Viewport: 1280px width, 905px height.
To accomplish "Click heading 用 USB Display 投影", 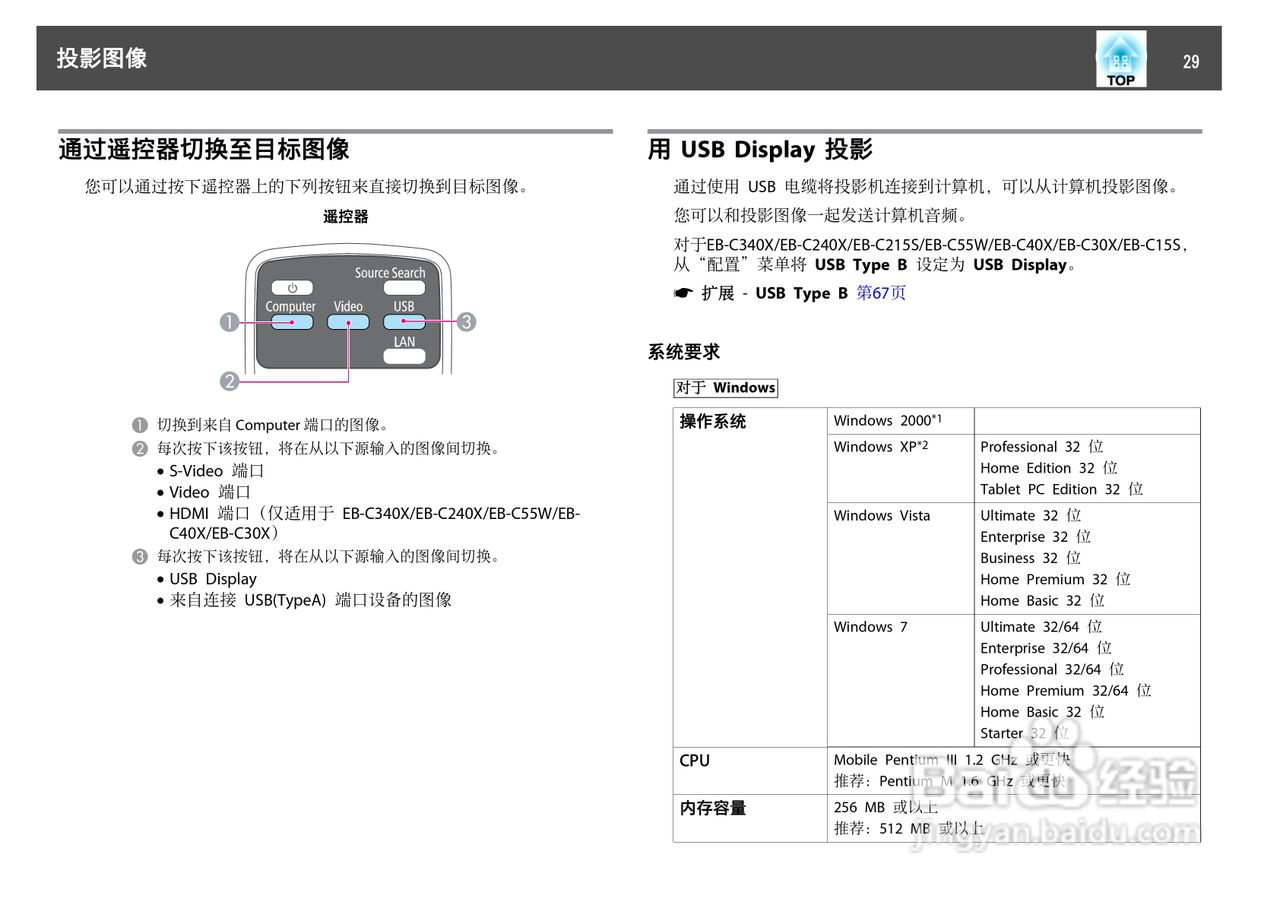I will tap(760, 150).
